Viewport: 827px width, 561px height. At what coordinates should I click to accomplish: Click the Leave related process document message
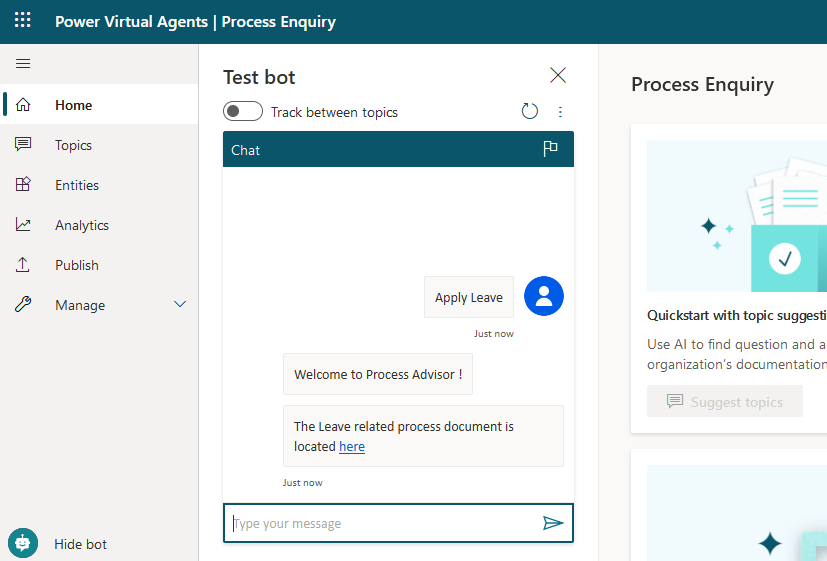424,436
